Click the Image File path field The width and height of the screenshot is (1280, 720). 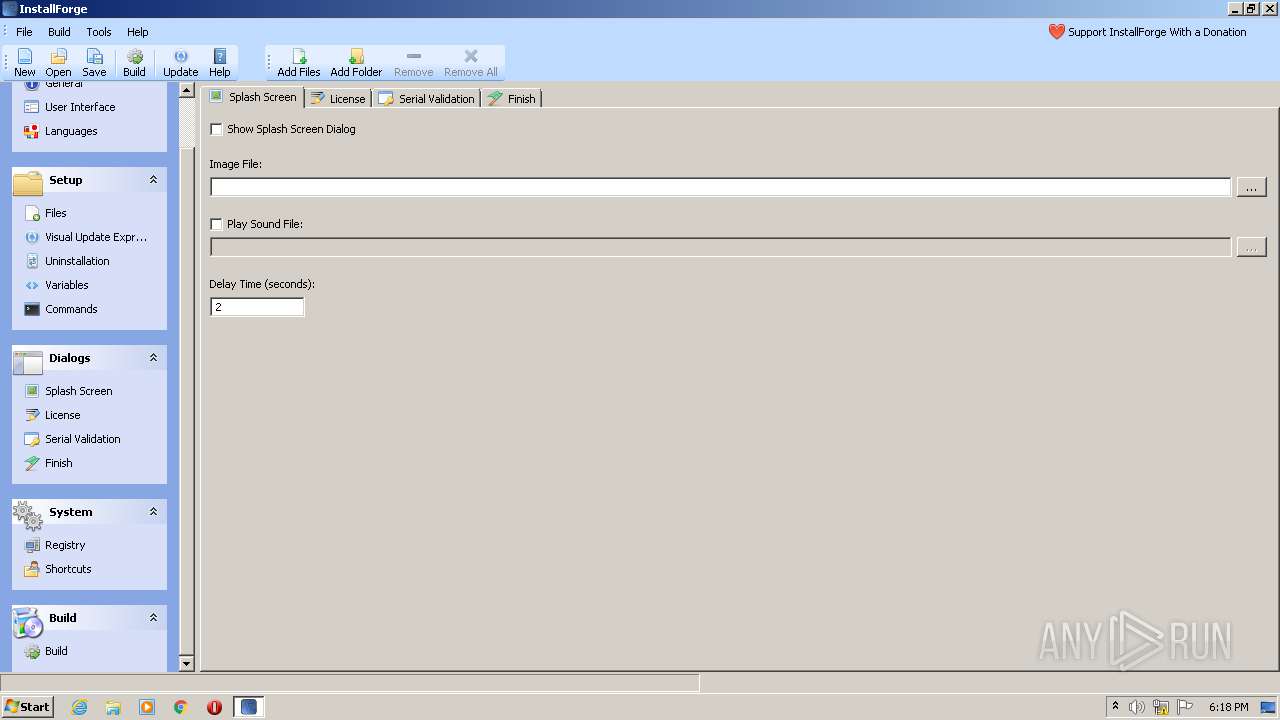click(x=720, y=187)
